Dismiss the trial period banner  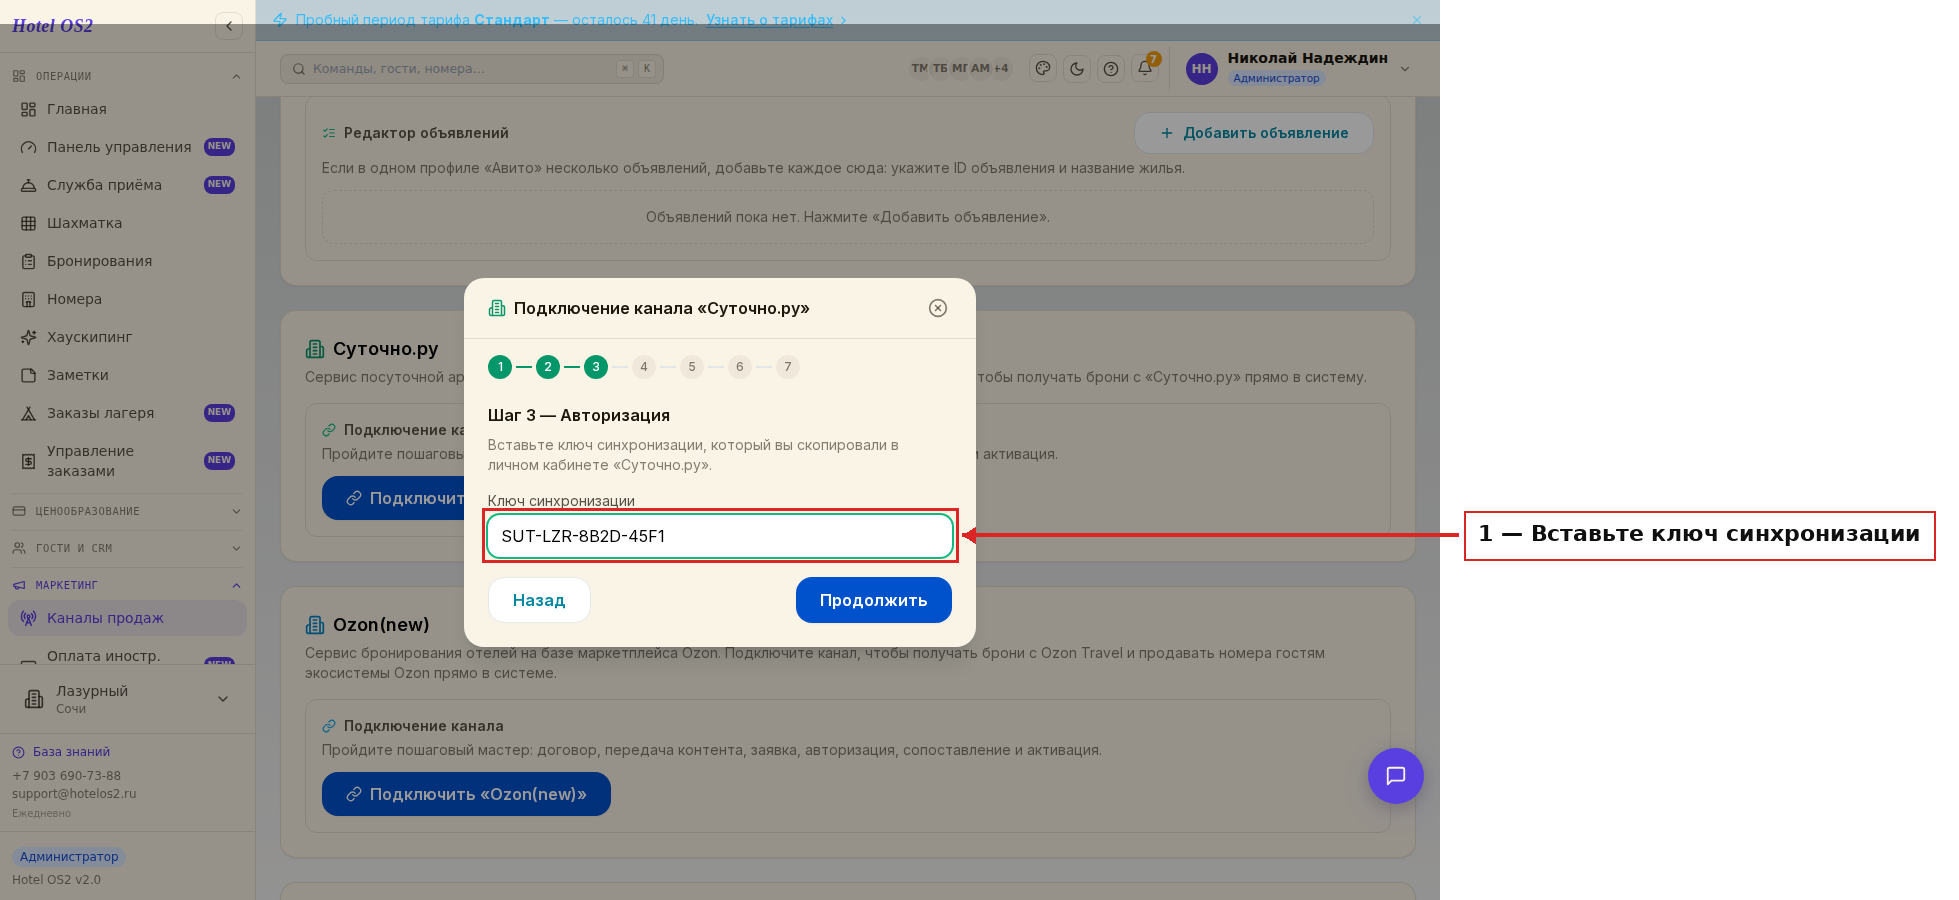(x=1416, y=20)
